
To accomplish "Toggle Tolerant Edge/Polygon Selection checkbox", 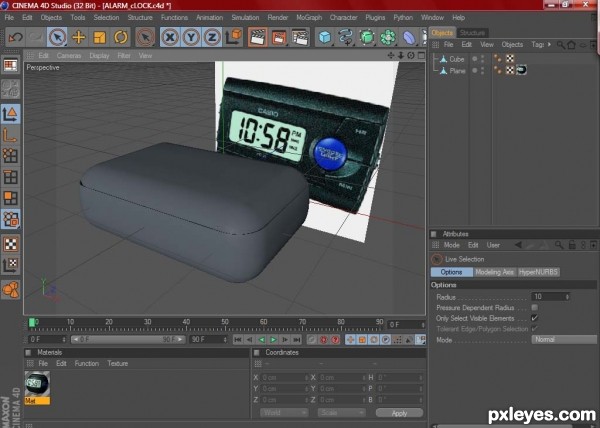I will point(535,329).
